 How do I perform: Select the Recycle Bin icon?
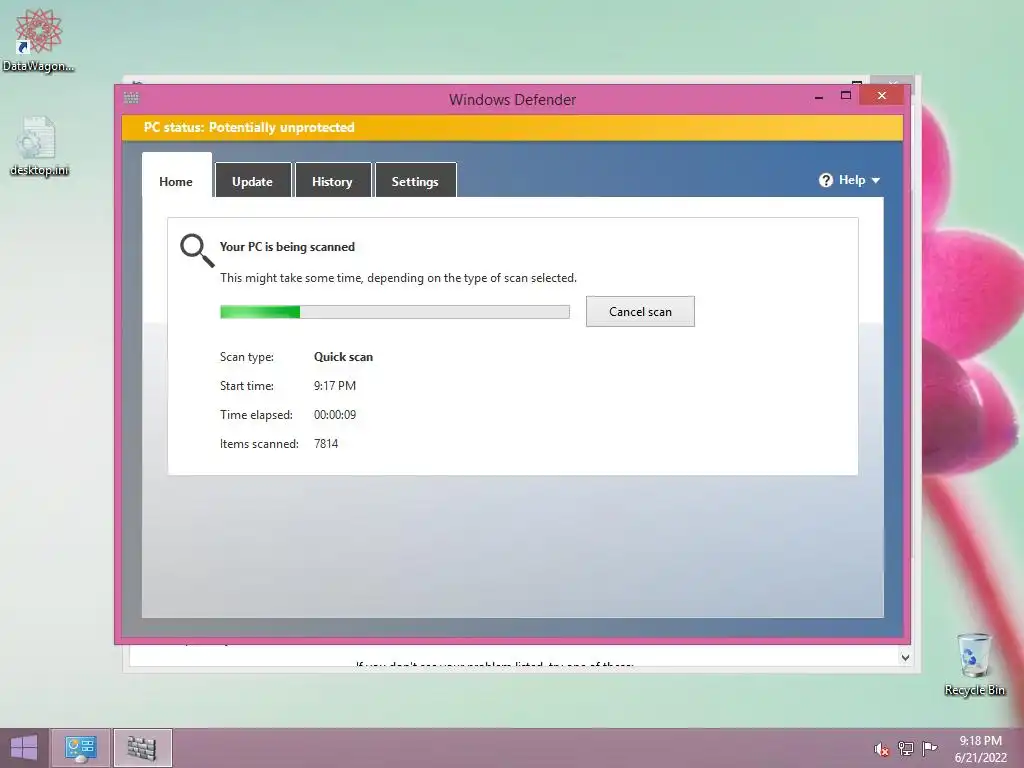974,664
